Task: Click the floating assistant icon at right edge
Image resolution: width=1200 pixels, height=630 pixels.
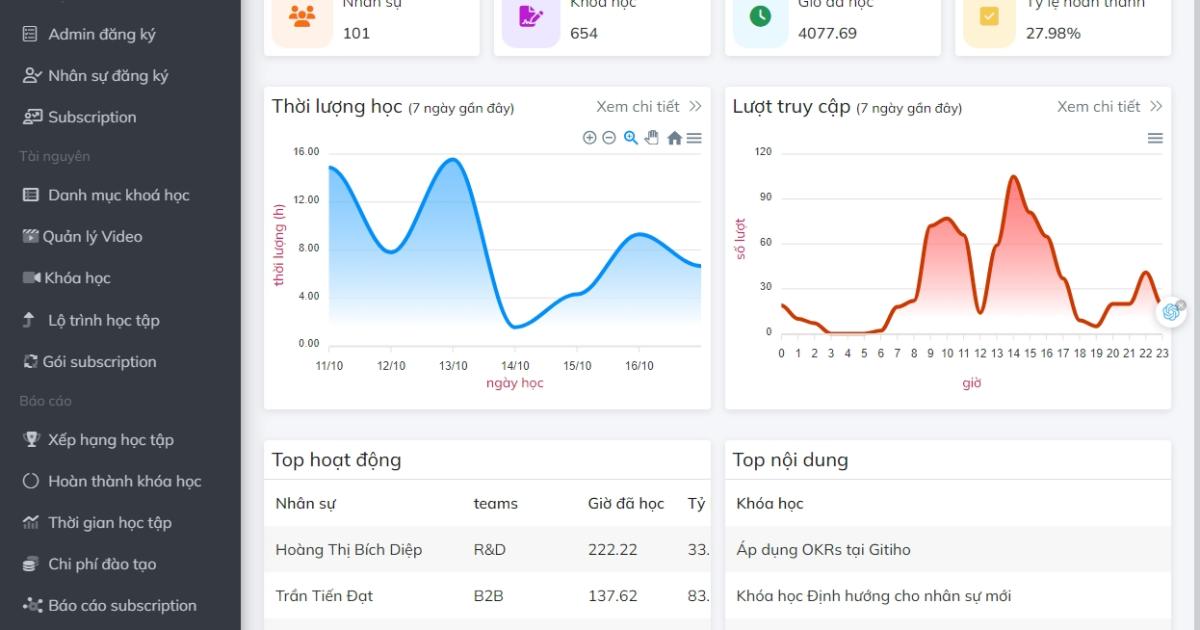Action: (x=1173, y=312)
